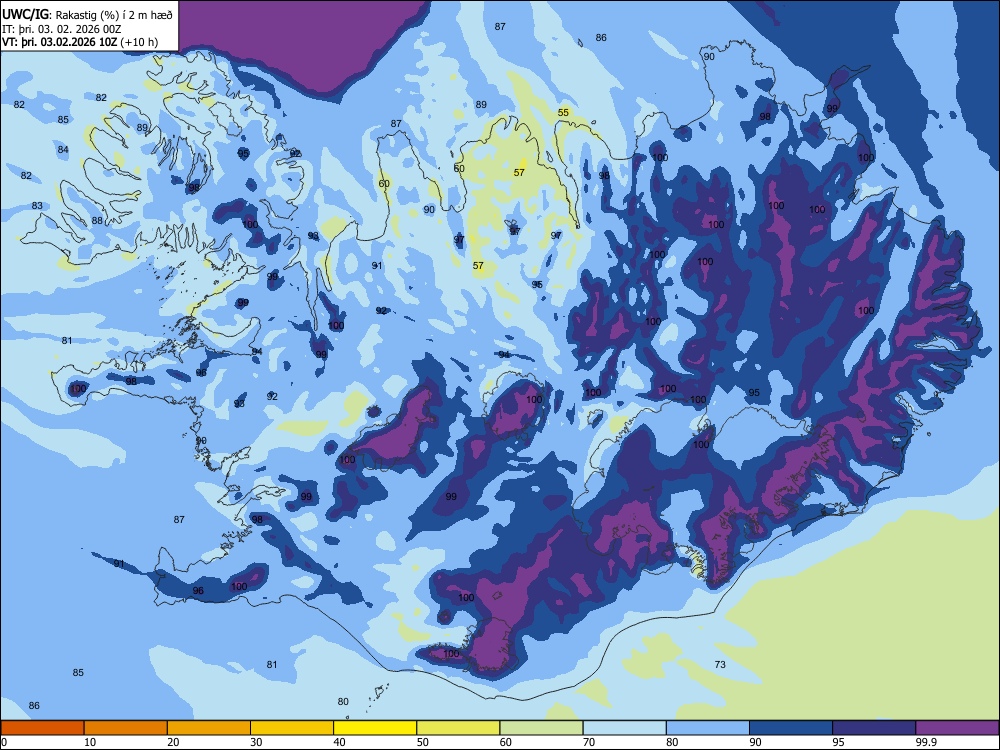
Task: Select the 10–20 orange legend swatch
Action: pyautogui.click(x=126, y=728)
